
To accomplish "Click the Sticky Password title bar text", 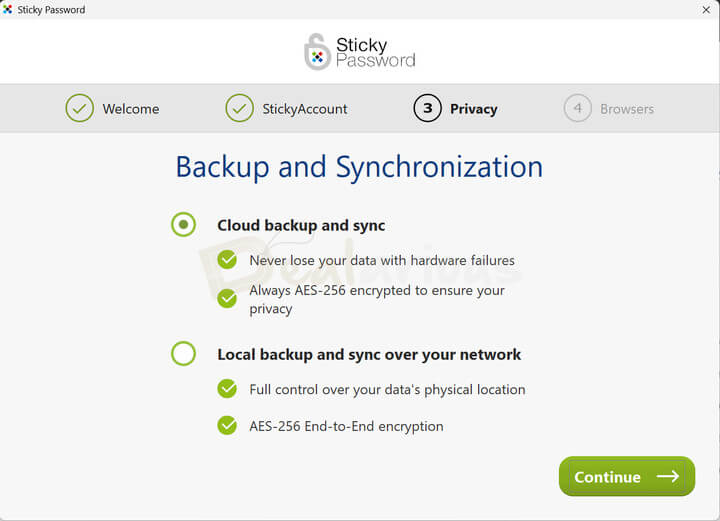I will pyautogui.click(x=51, y=10).
